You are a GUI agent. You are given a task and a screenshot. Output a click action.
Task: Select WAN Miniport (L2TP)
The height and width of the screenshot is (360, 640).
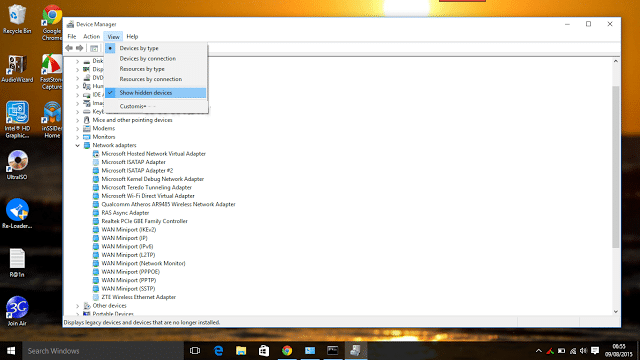pyautogui.click(x=128, y=255)
